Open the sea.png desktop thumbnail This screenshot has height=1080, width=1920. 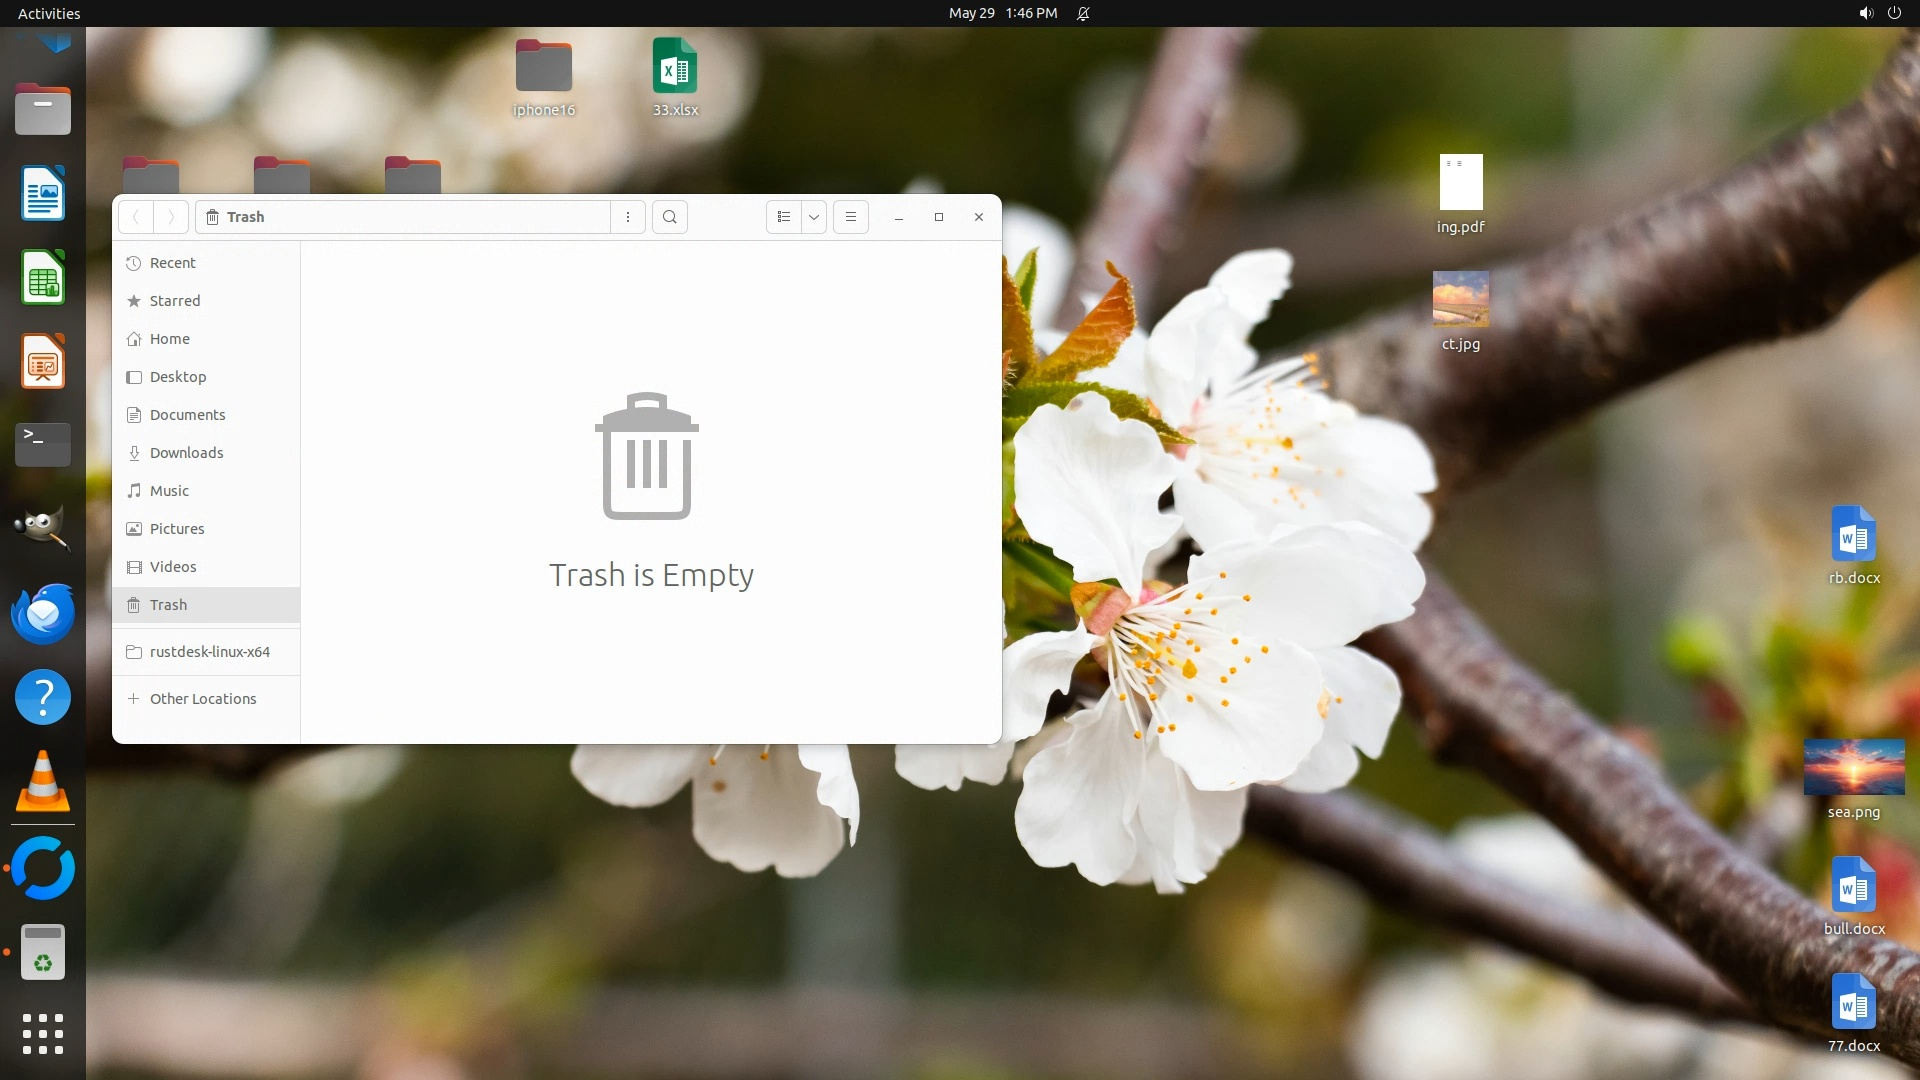click(1853, 768)
